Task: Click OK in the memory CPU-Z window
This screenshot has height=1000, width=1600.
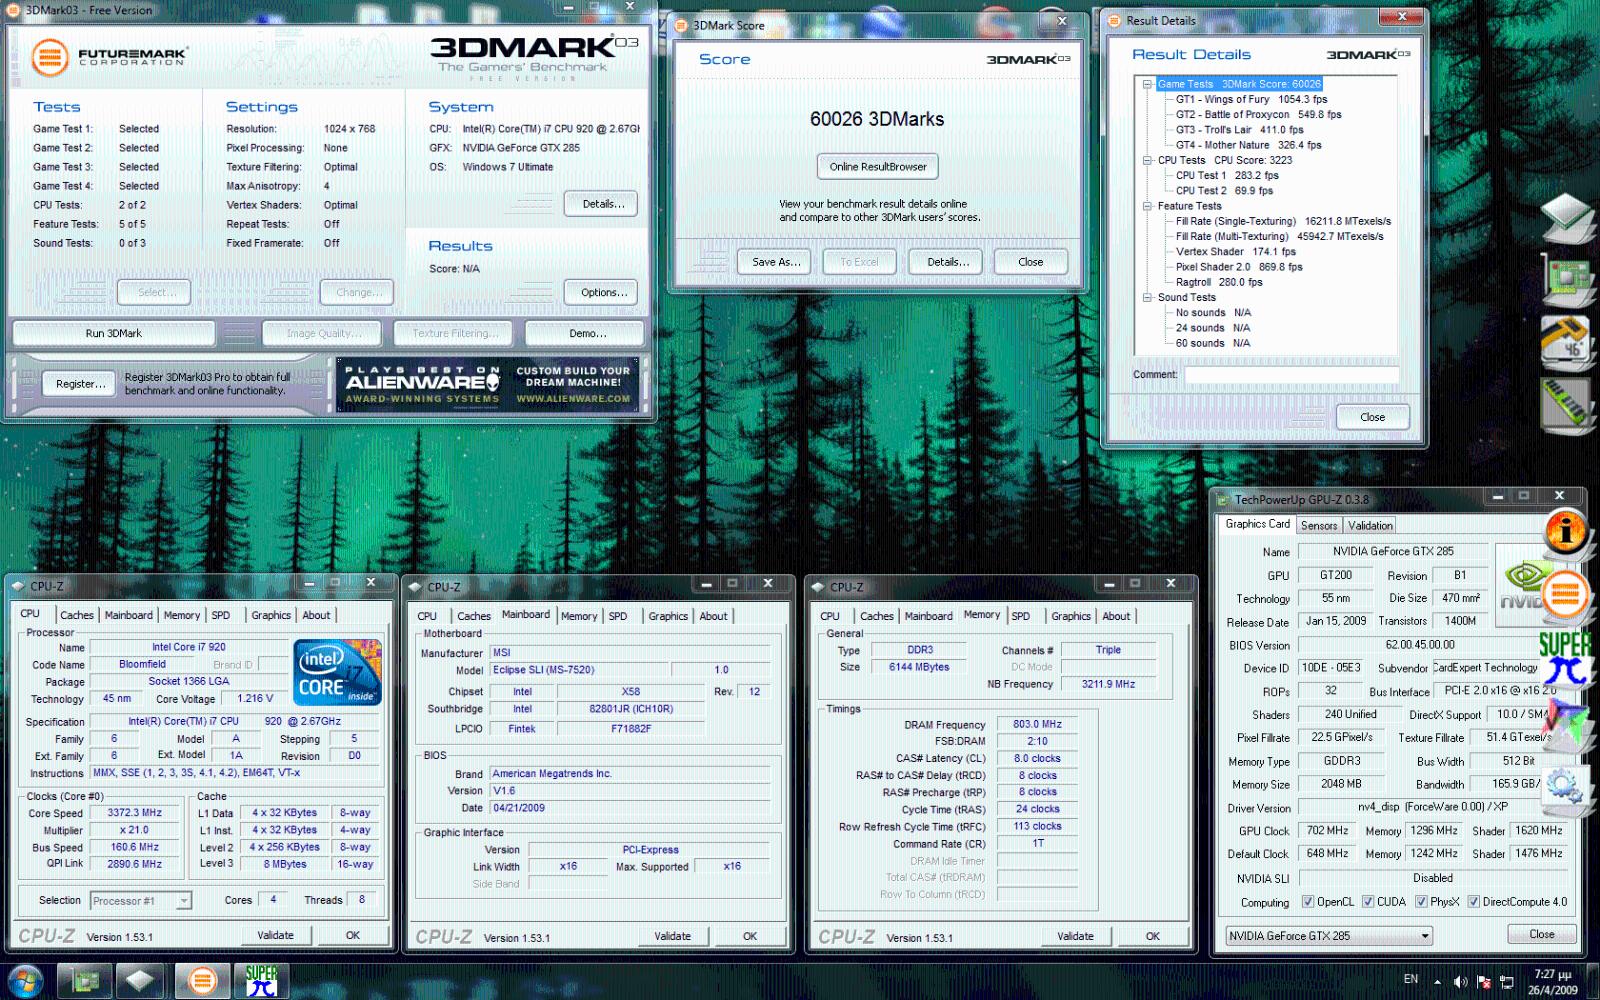Action: point(1153,936)
